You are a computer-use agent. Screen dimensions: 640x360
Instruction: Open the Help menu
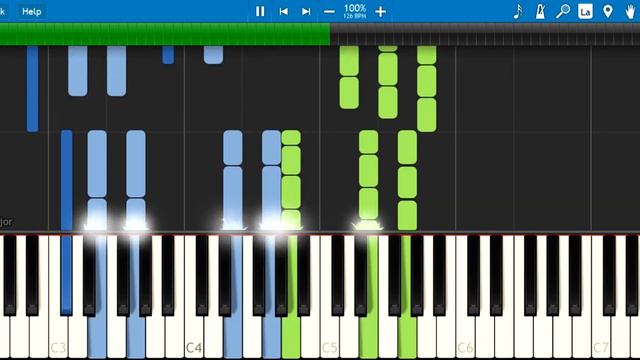pyautogui.click(x=31, y=11)
